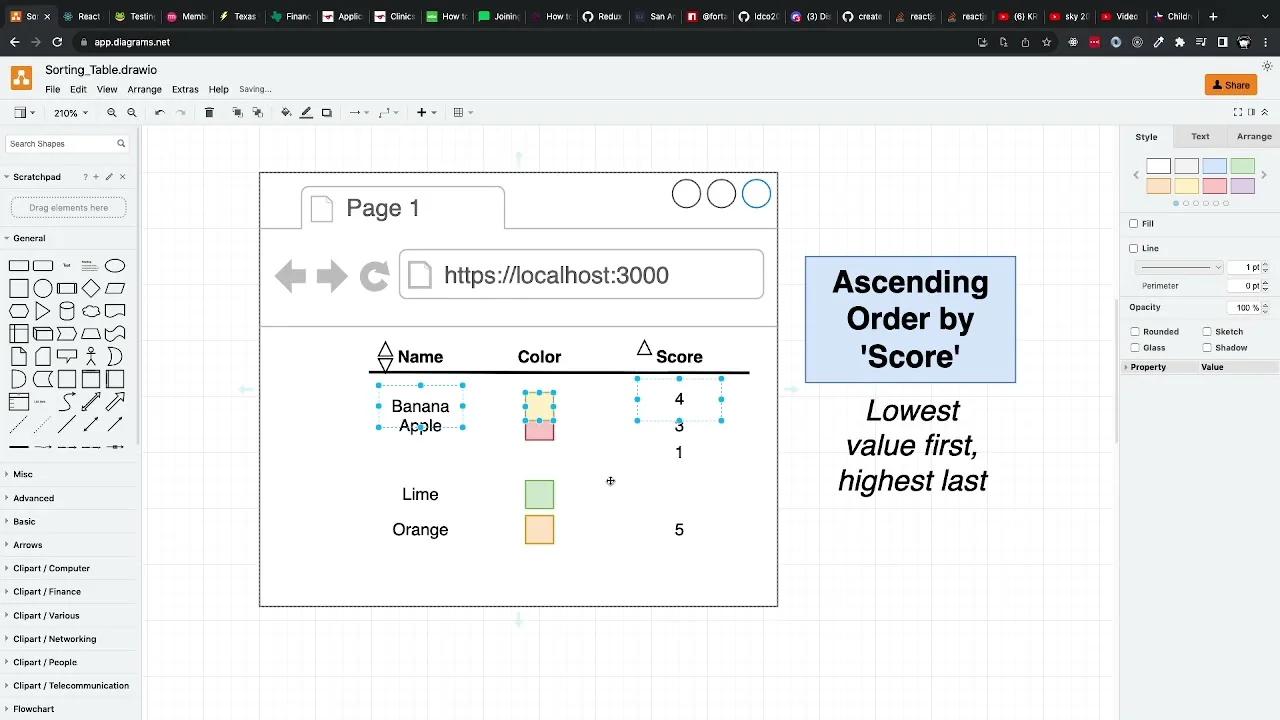Enable the Fill checkbox in Style panel
1280x720 pixels.
click(1132, 223)
